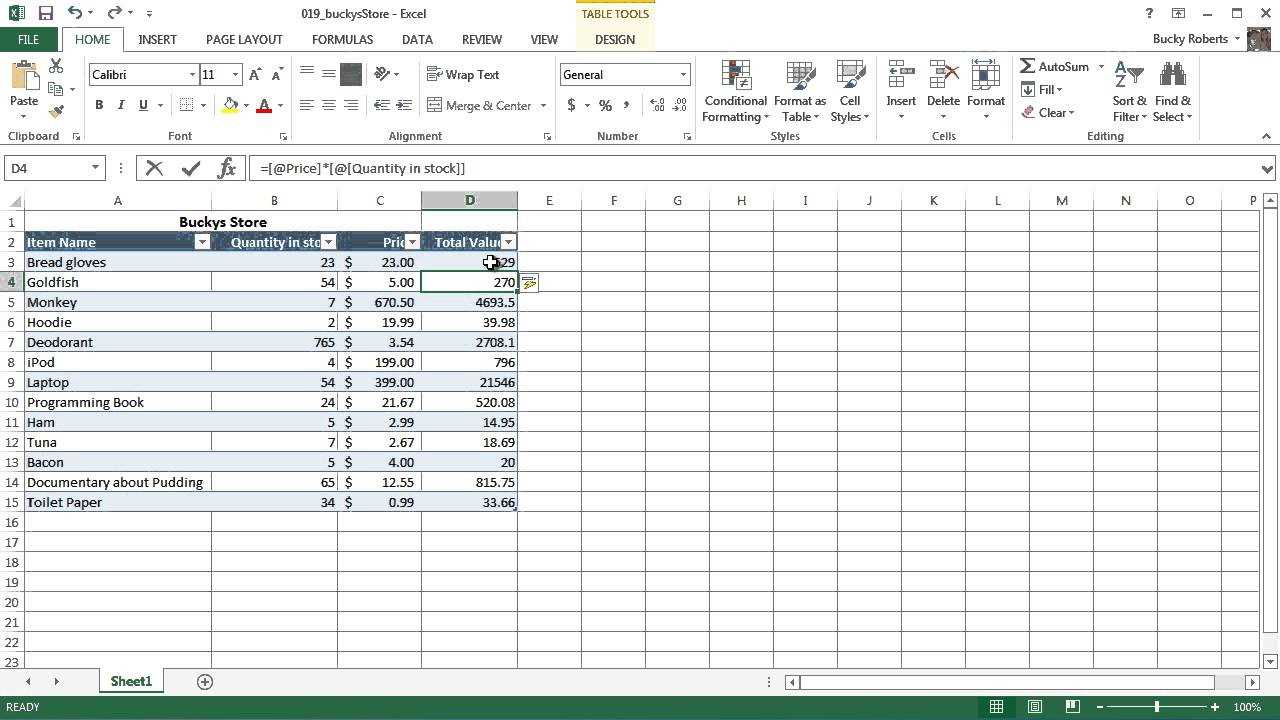Image resolution: width=1280 pixels, height=720 pixels.
Task: Align text left in the cell
Action: tap(306, 105)
